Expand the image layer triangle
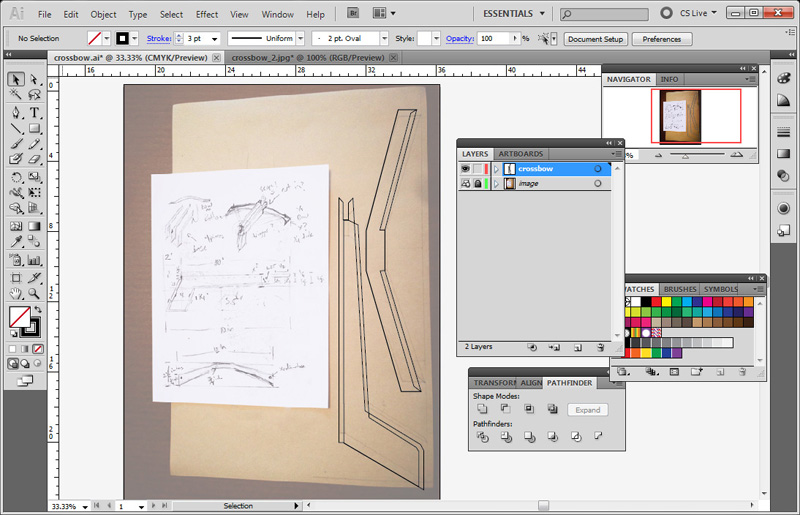 496,184
